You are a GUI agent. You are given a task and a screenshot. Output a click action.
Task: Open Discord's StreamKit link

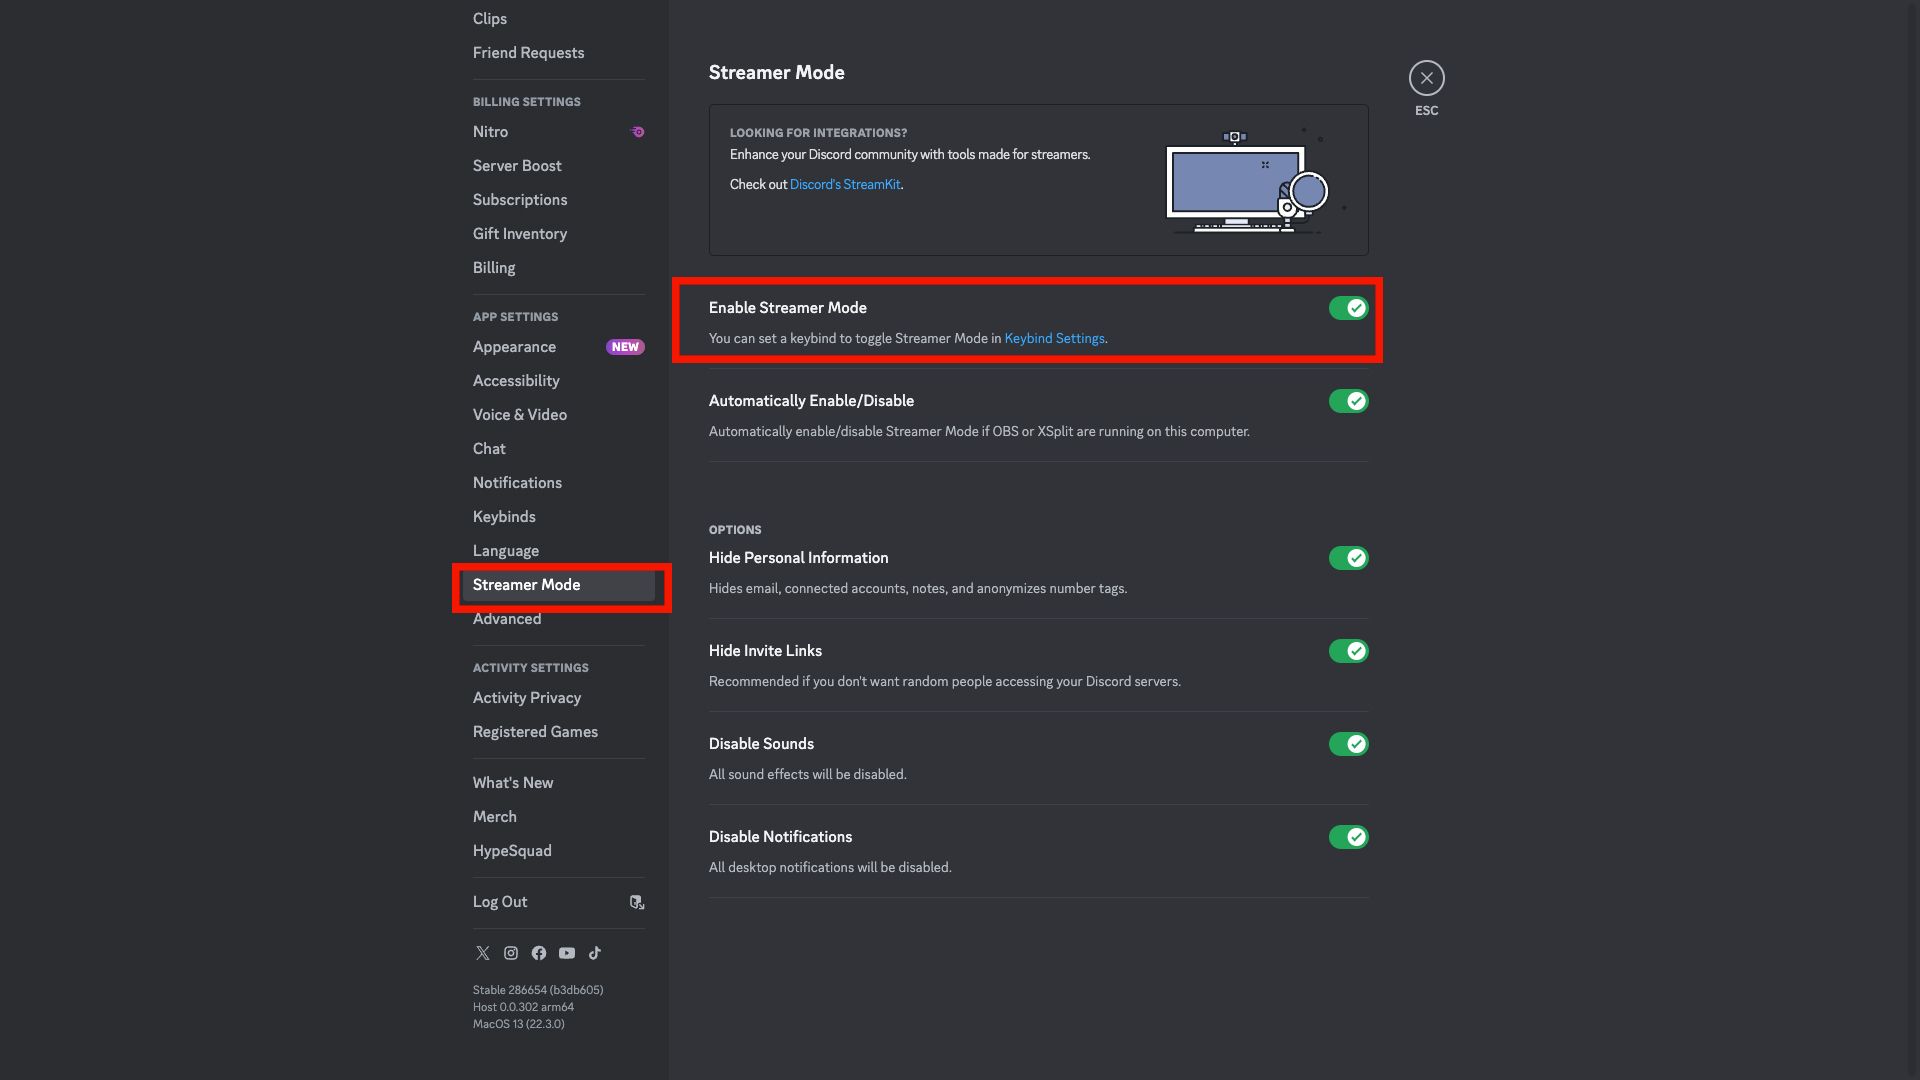coord(844,184)
